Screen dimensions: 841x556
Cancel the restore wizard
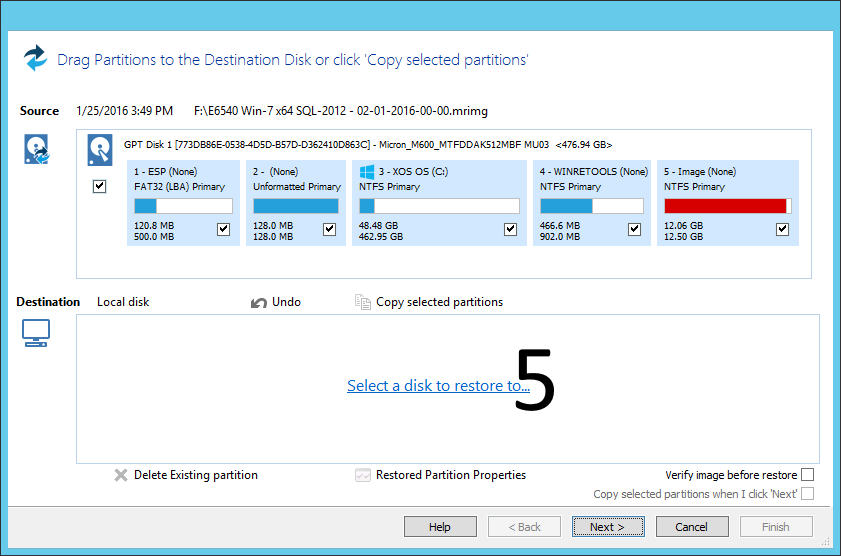click(x=692, y=527)
